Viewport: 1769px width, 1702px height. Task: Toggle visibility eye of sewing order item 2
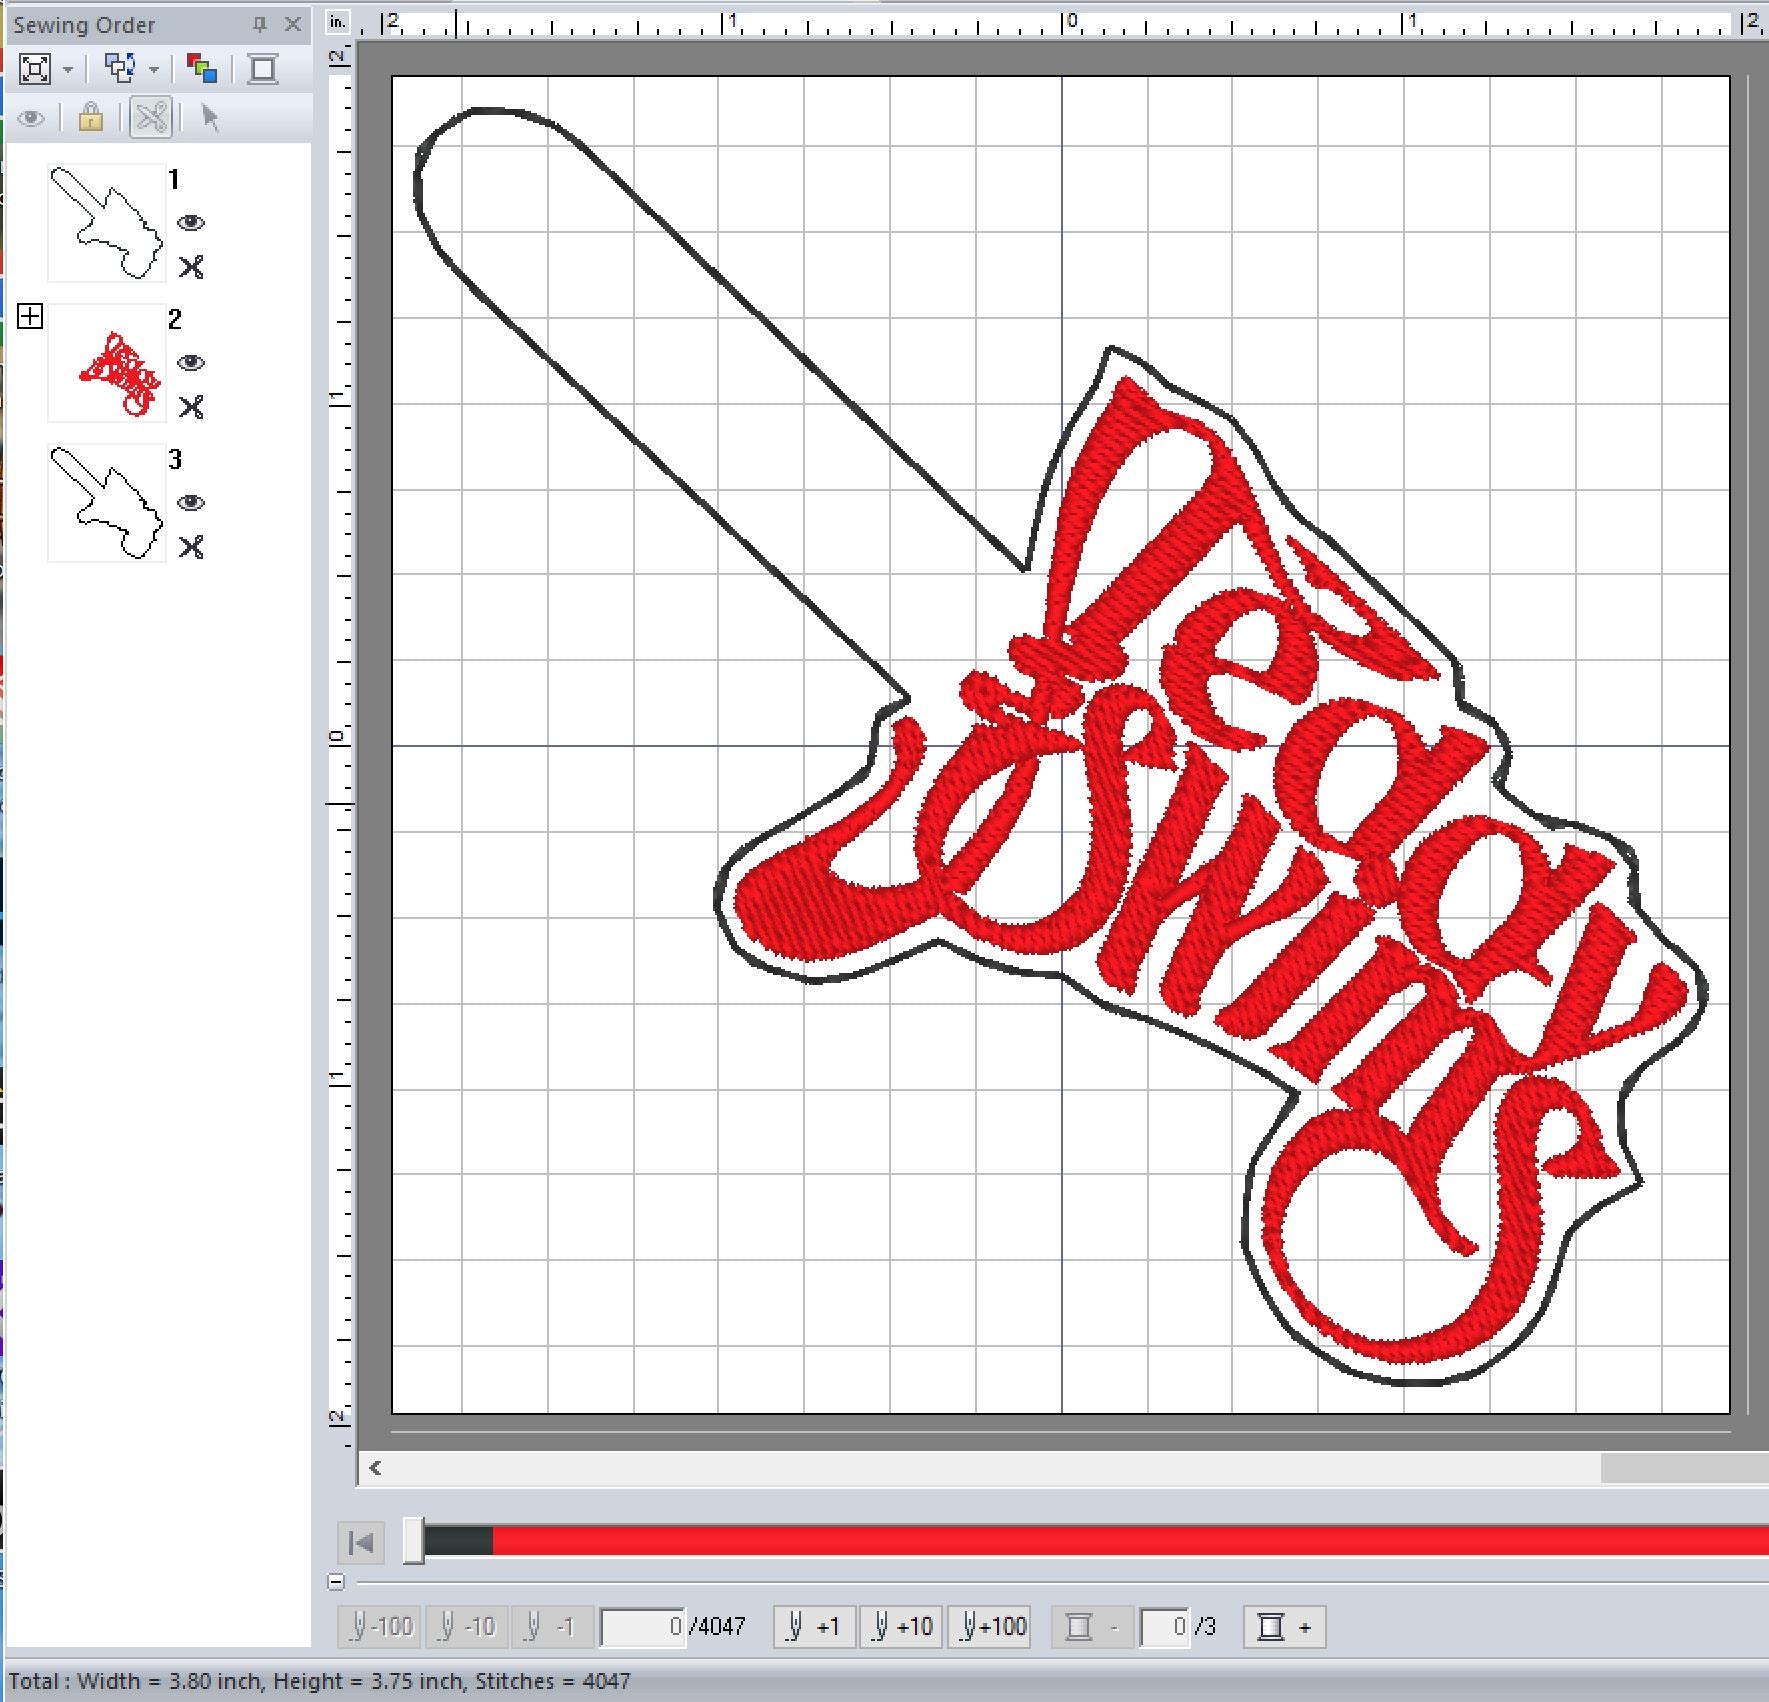191,363
